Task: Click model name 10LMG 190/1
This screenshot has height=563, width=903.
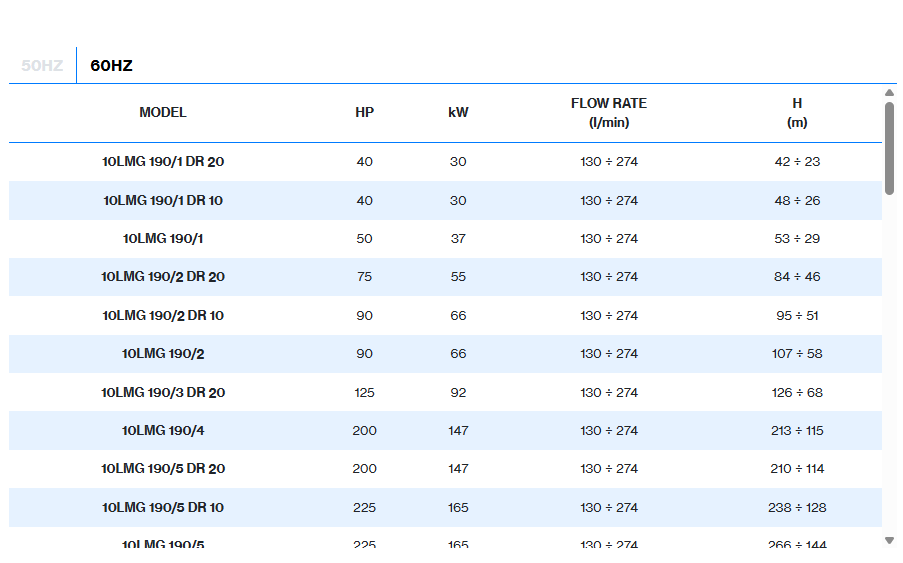Action: tap(163, 239)
